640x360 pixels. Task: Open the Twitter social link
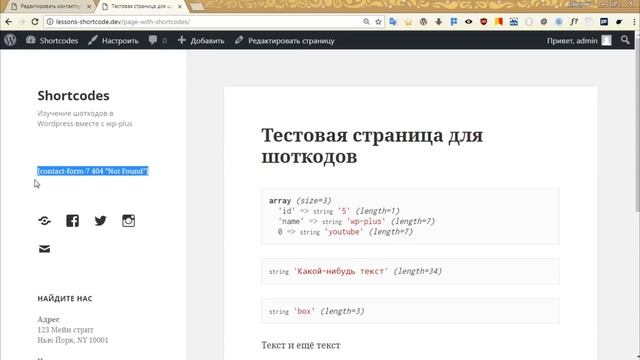pos(100,221)
